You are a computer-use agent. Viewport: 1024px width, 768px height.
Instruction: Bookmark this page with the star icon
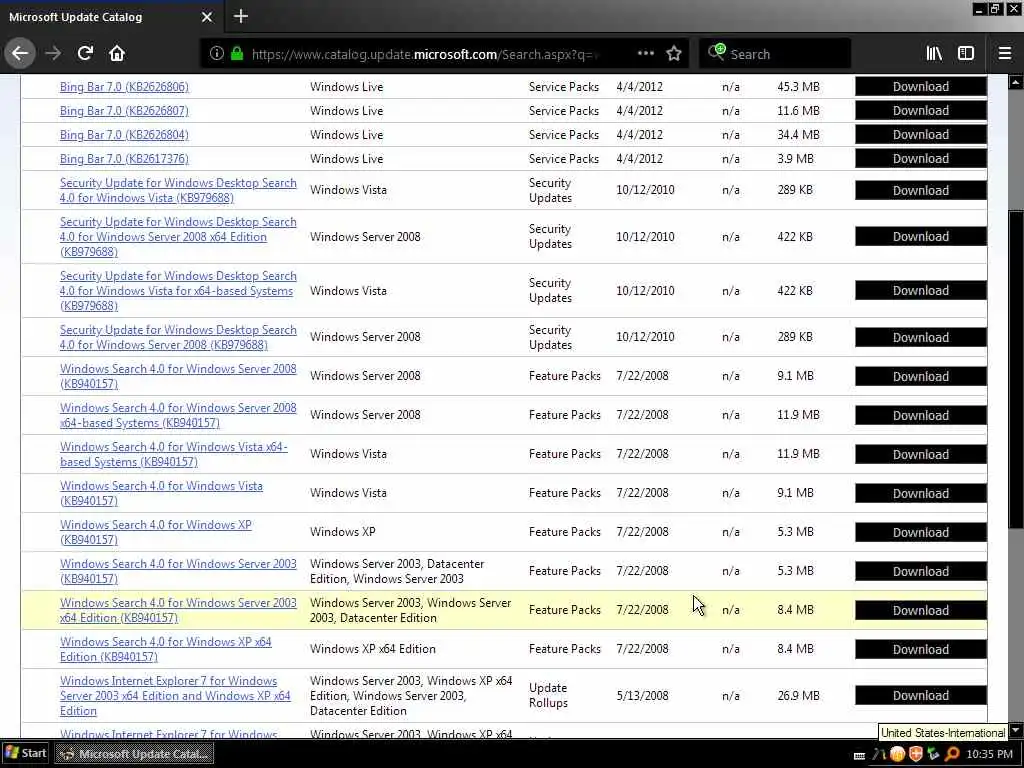tap(674, 54)
